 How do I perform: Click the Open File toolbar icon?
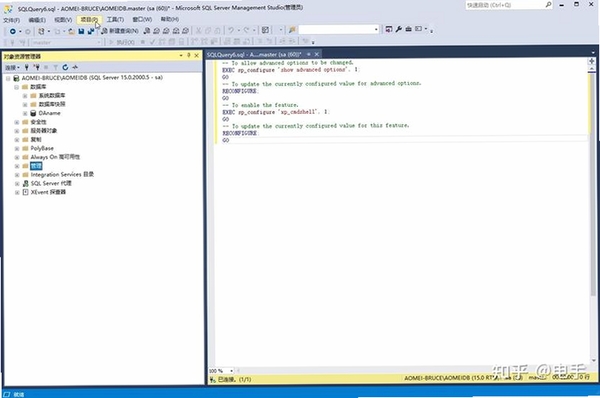coord(72,31)
